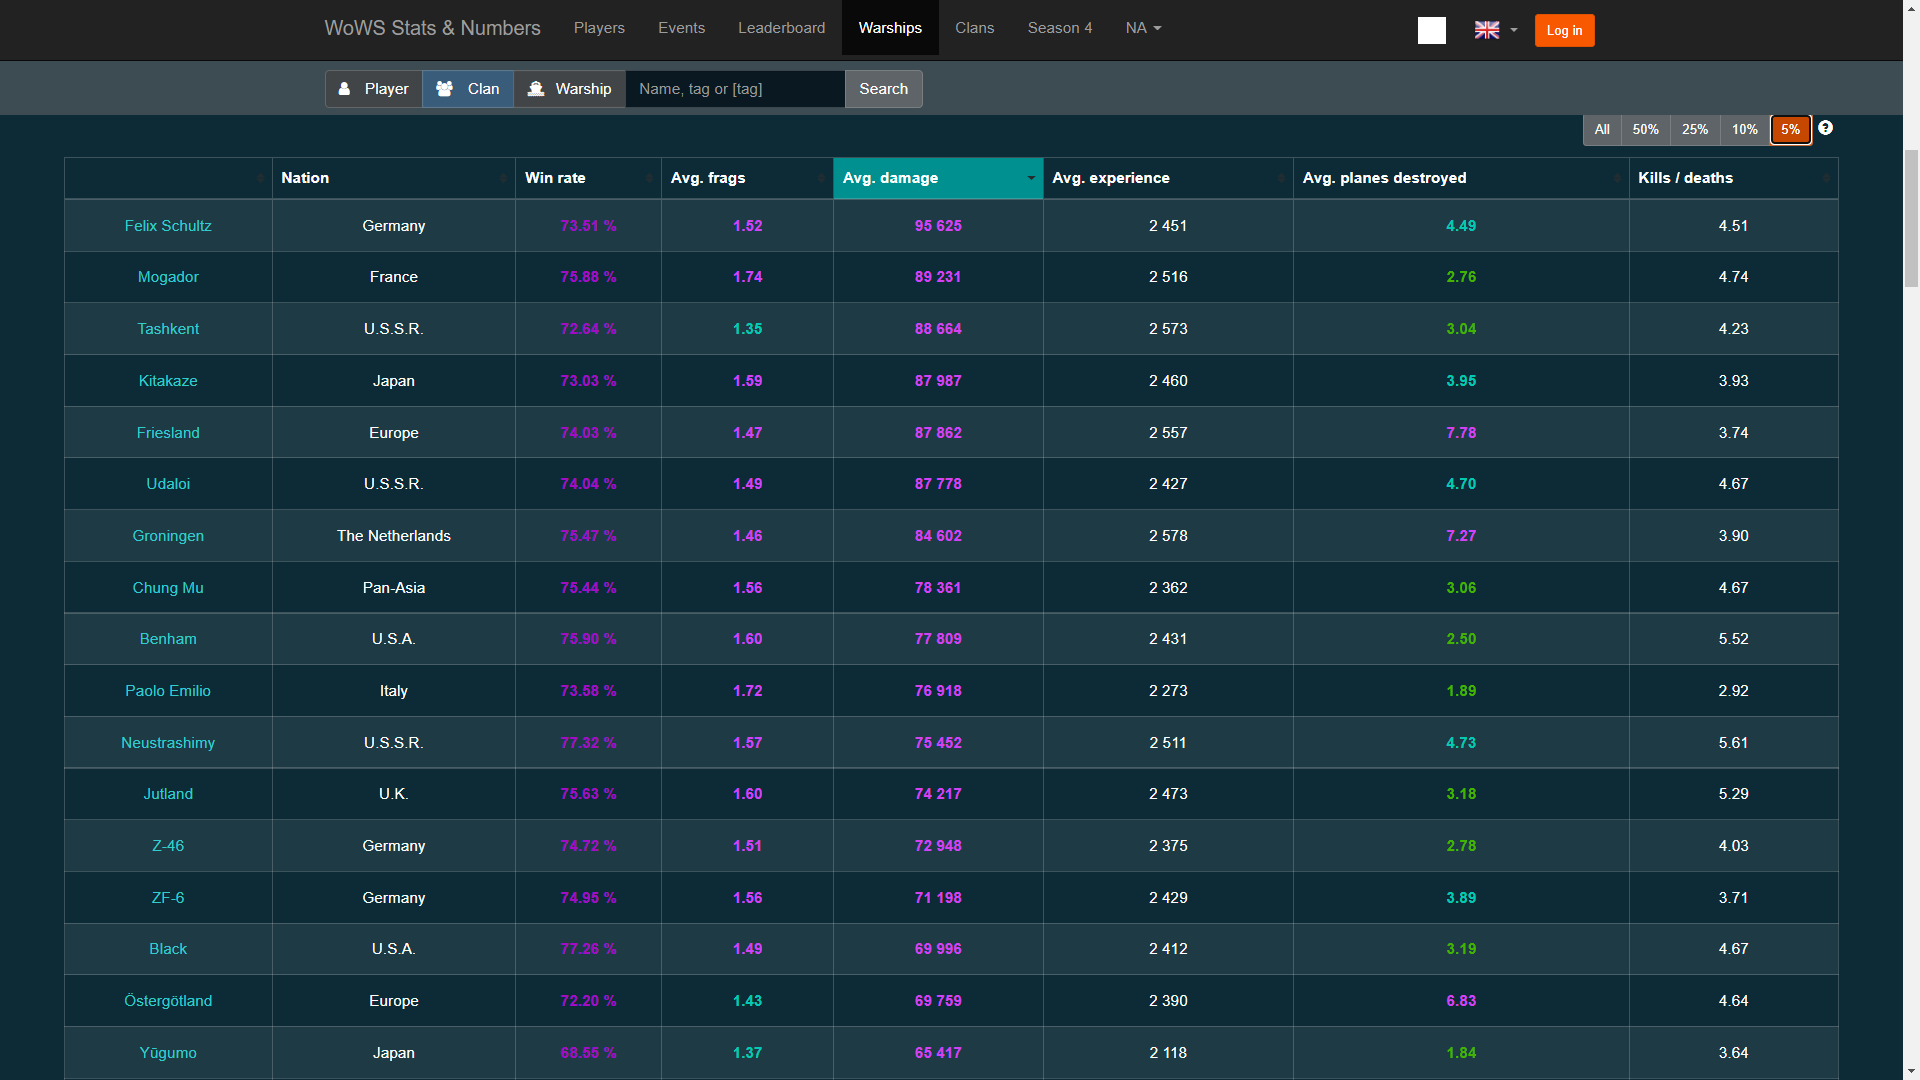Open the Leaderboard nav item
The width and height of the screenshot is (1920, 1080).
[781, 28]
